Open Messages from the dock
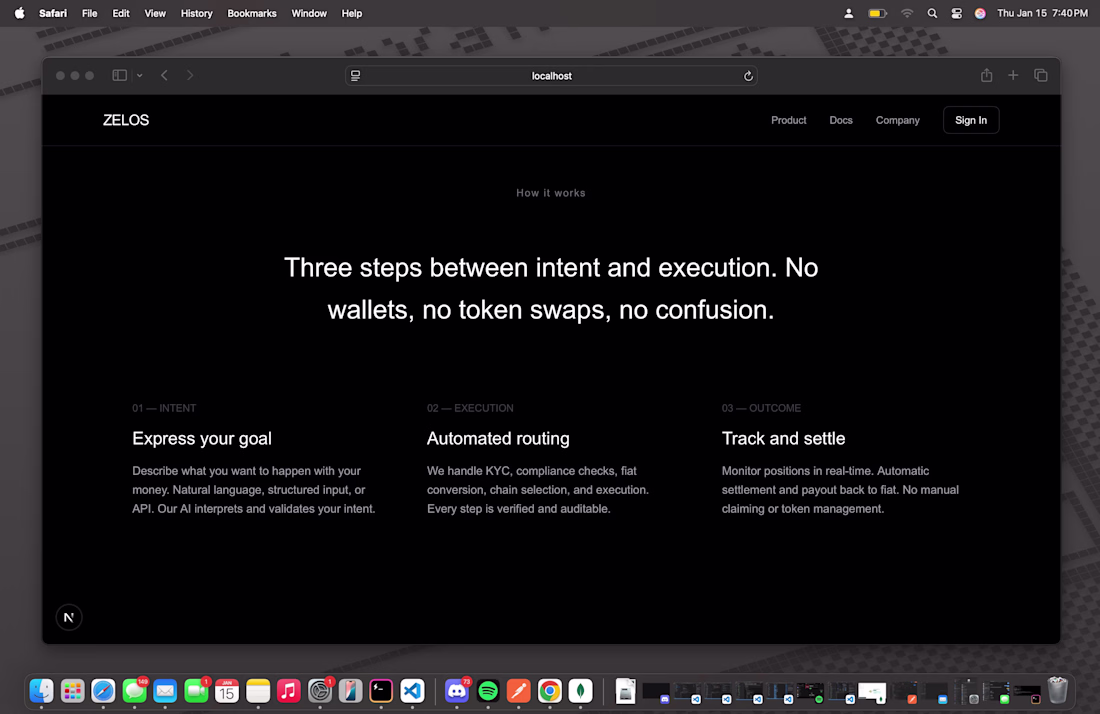The image size is (1100, 714). coord(134,691)
